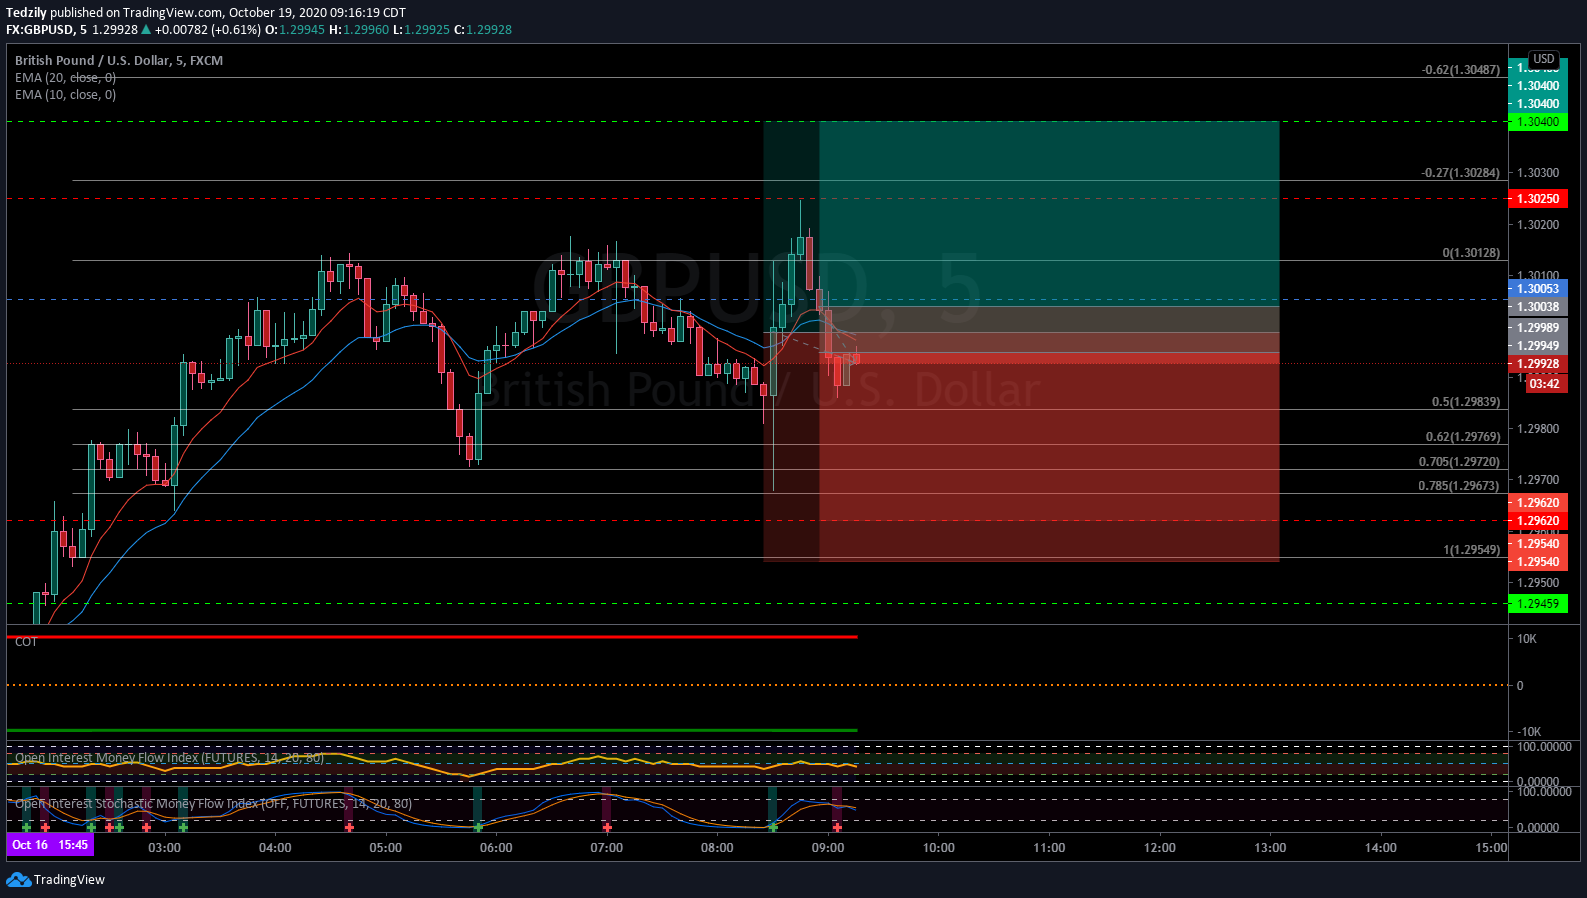The width and height of the screenshot is (1587, 898).
Task: Click the 1.29800 price axis tick
Action: [1538, 429]
